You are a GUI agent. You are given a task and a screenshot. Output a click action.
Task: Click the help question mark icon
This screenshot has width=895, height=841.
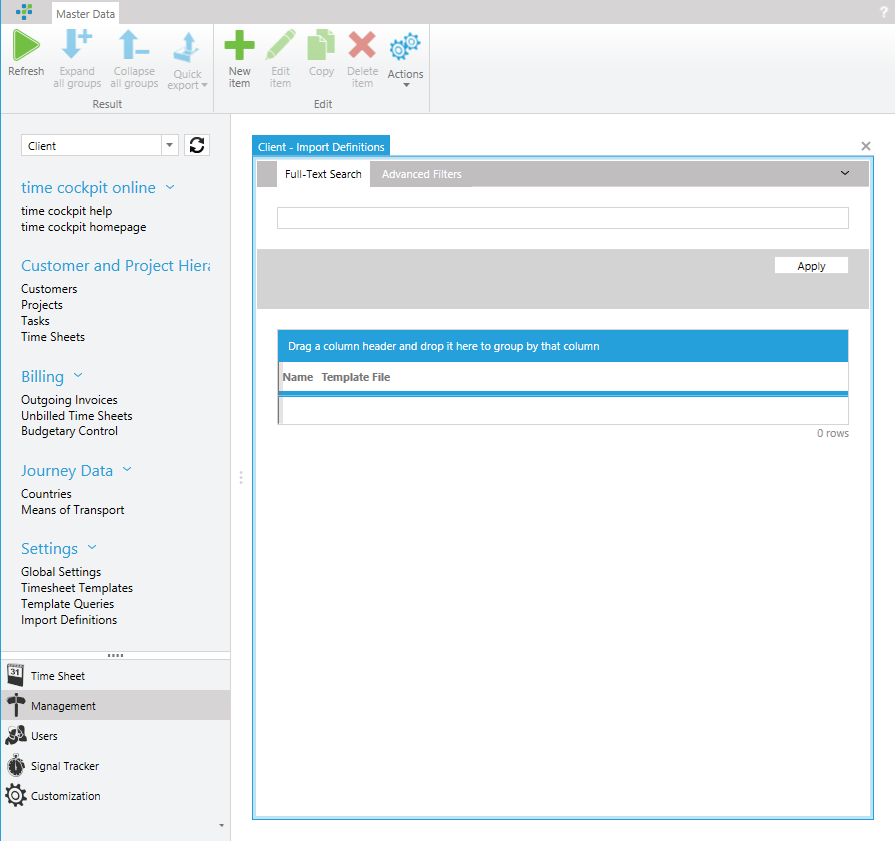coord(884,11)
